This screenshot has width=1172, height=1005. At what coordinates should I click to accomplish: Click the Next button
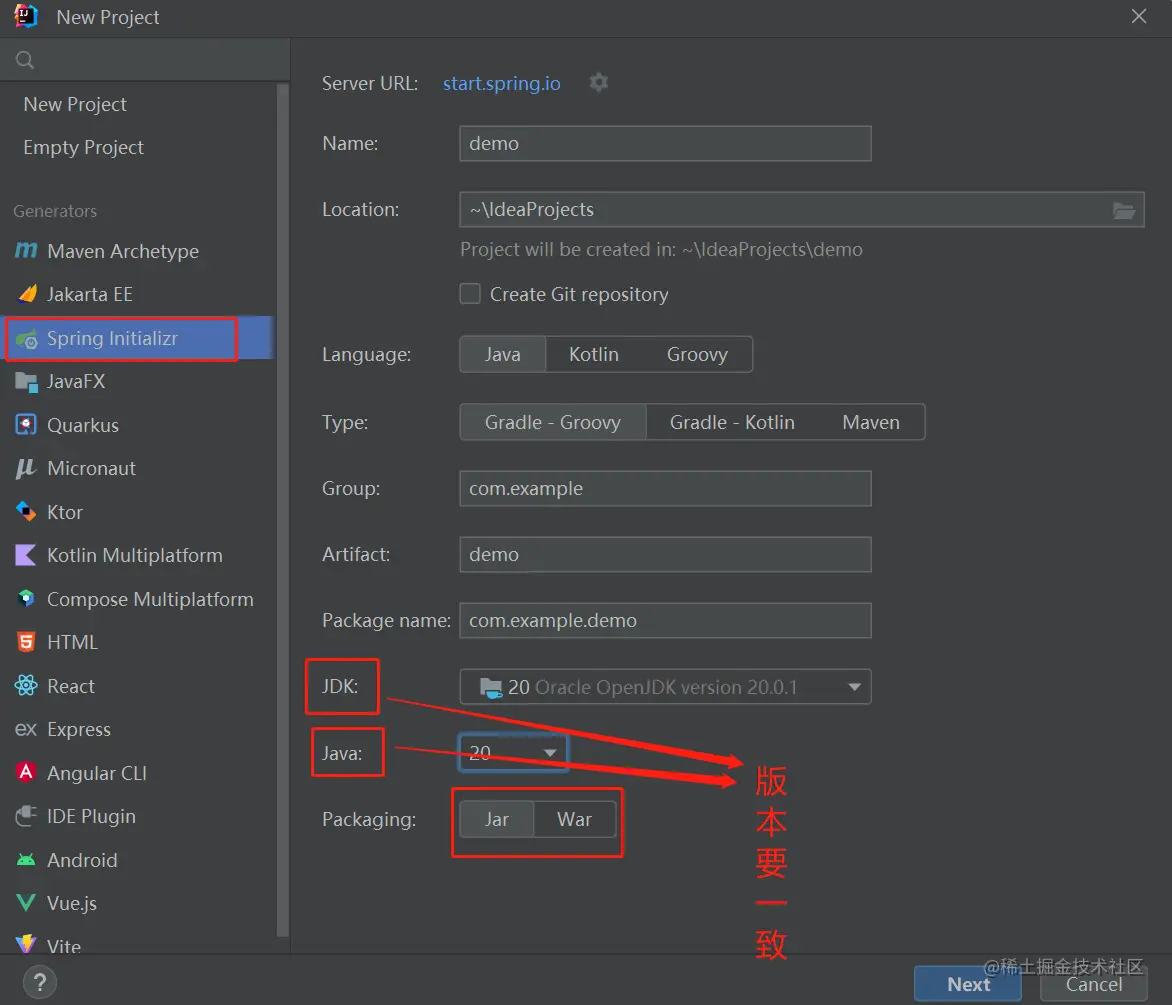pos(968,984)
